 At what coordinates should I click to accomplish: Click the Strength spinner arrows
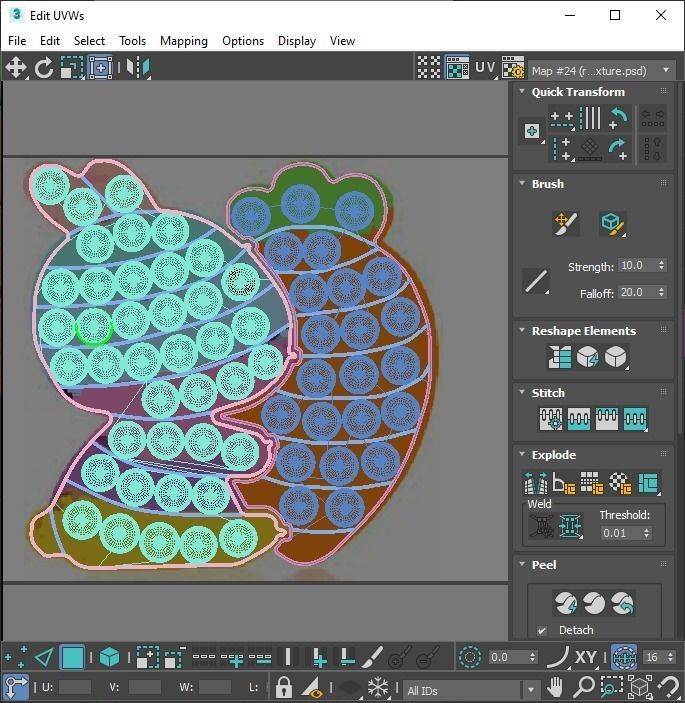tap(661, 265)
